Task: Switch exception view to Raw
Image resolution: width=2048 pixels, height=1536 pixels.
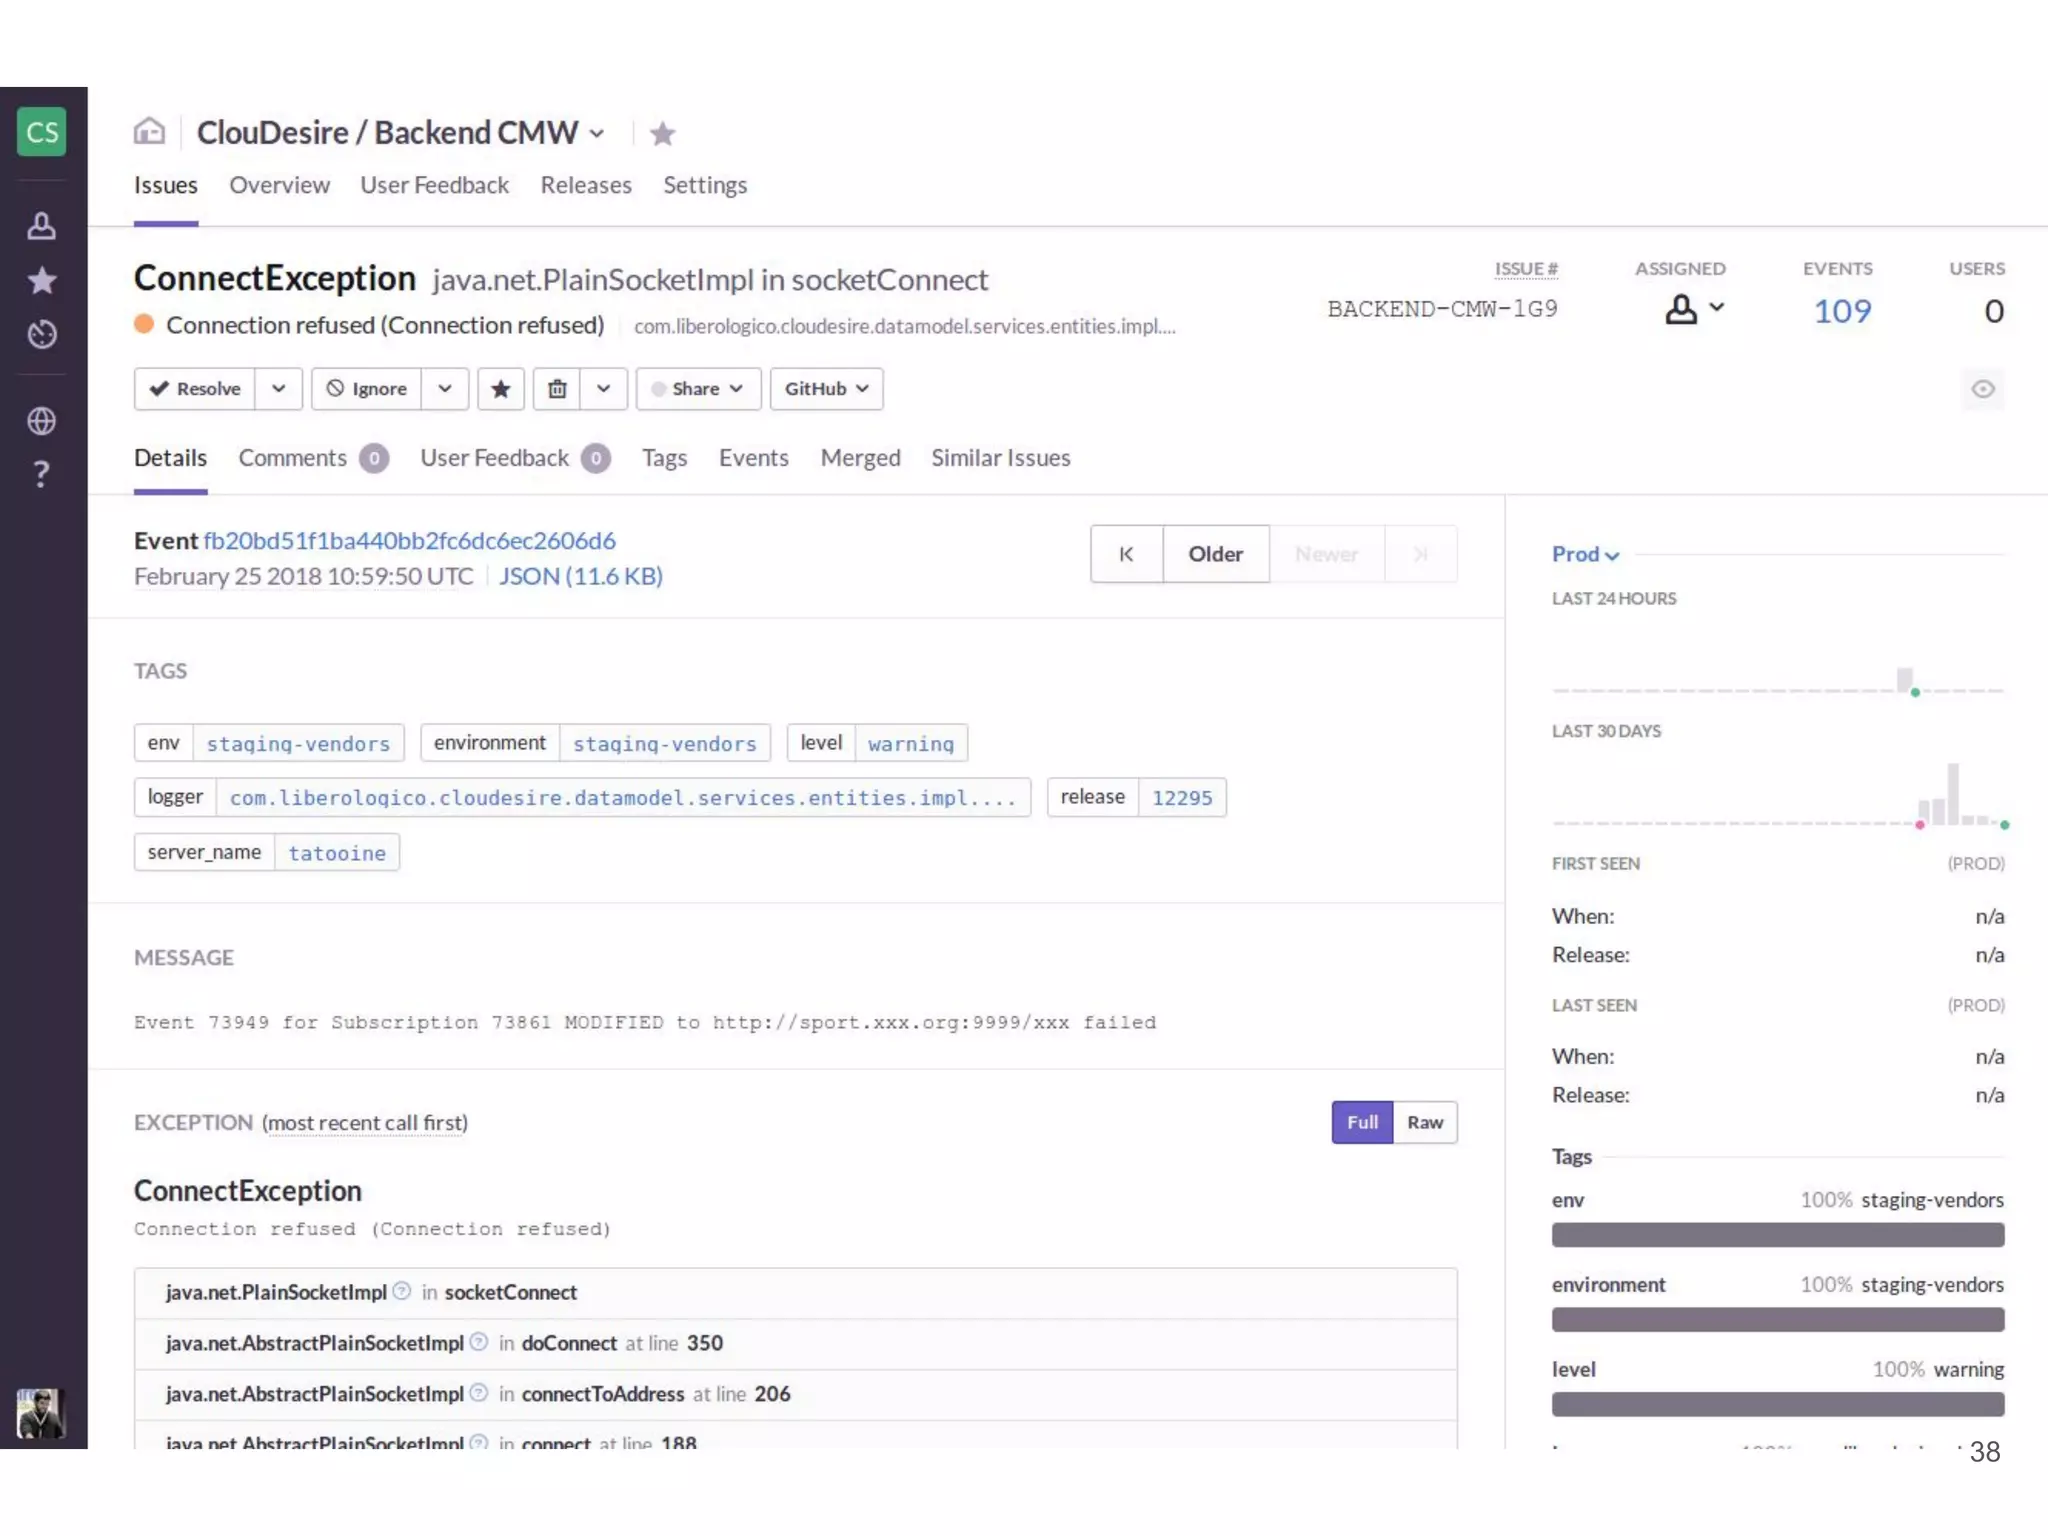Action: (1424, 1122)
